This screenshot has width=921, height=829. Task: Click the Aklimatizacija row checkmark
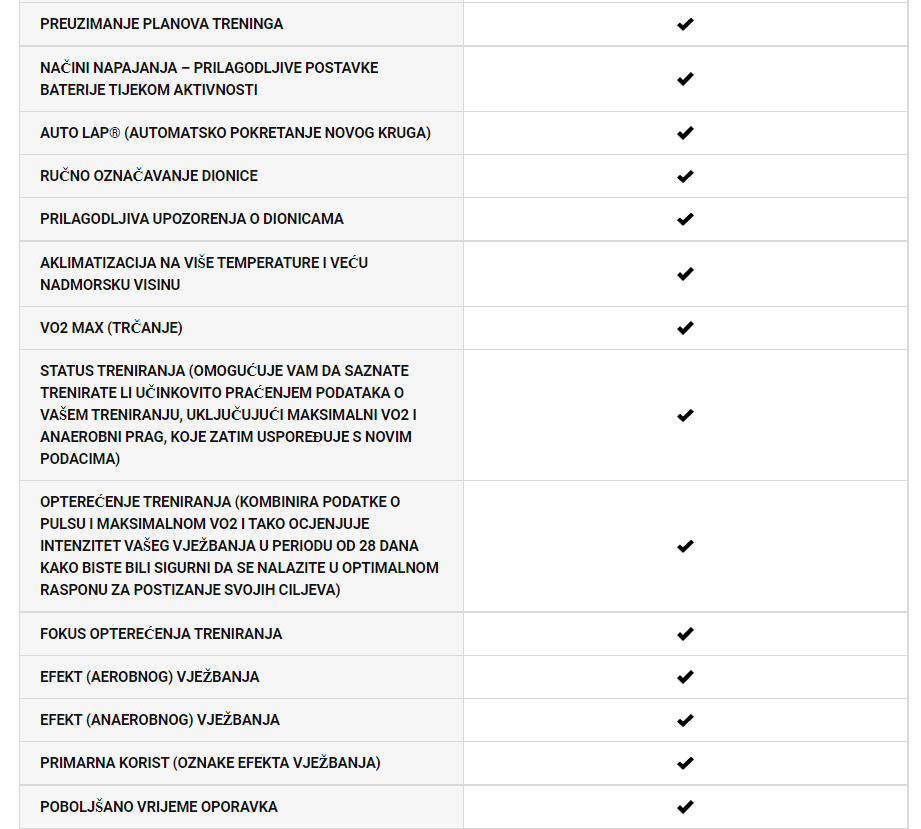point(685,274)
